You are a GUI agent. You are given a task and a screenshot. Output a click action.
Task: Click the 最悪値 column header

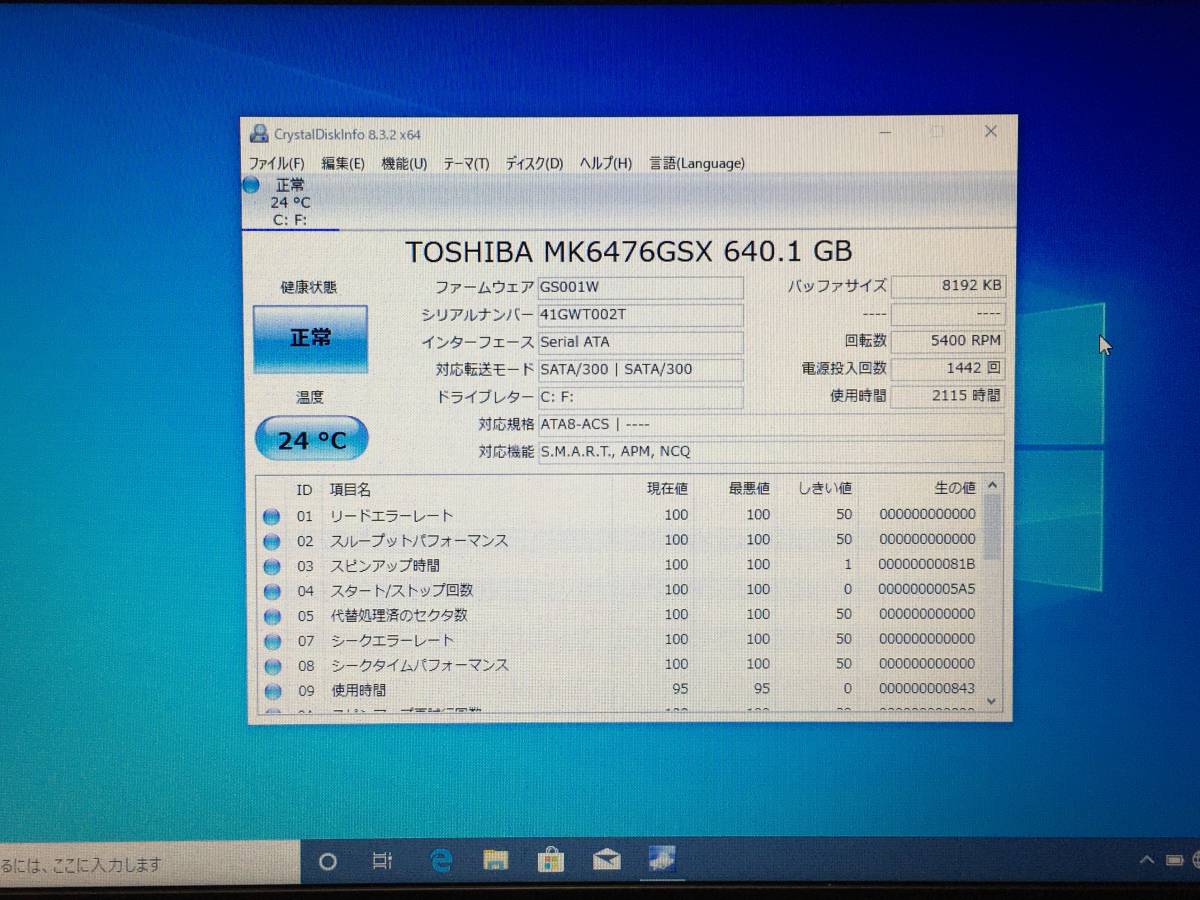point(750,489)
